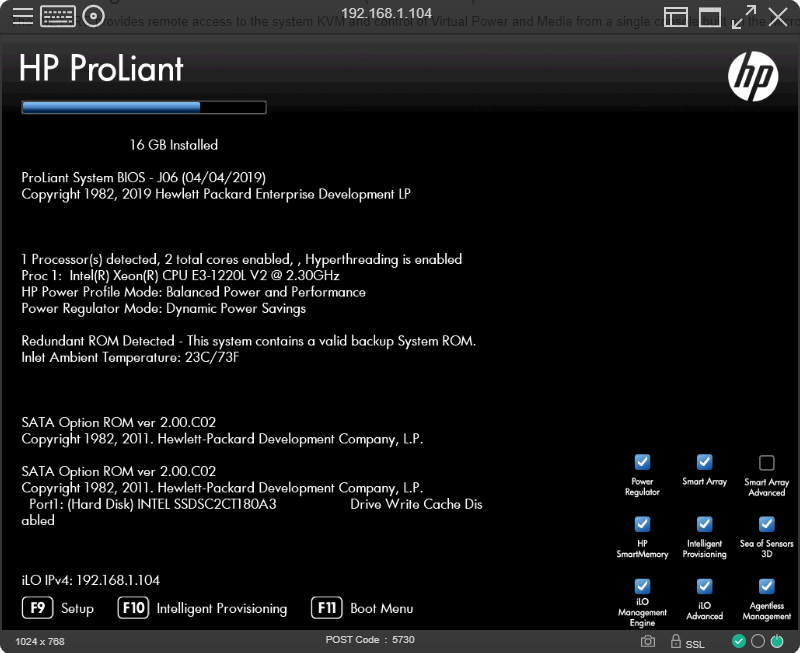Click the F11 Boot Menu key button
This screenshot has height=653, width=800.
tap(327, 608)
